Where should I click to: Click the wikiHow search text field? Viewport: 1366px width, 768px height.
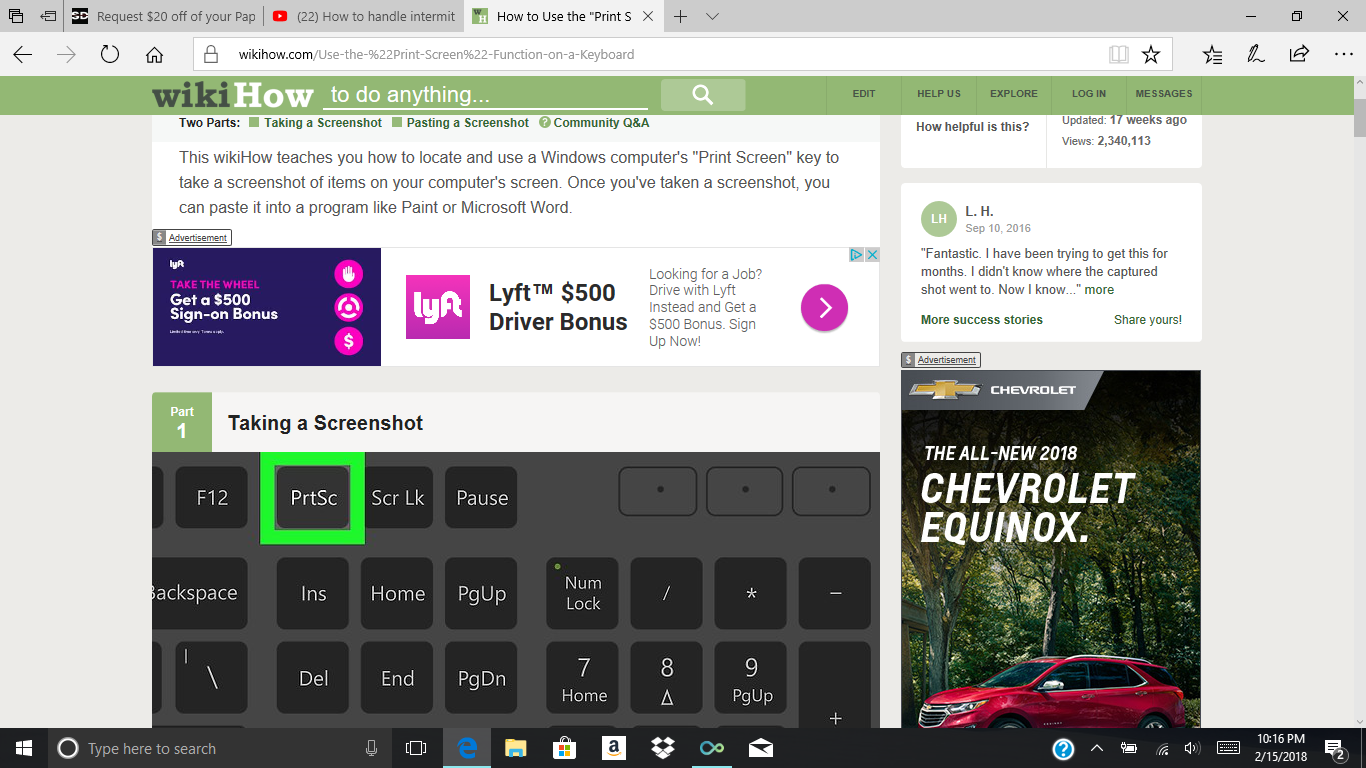[485, 95]
